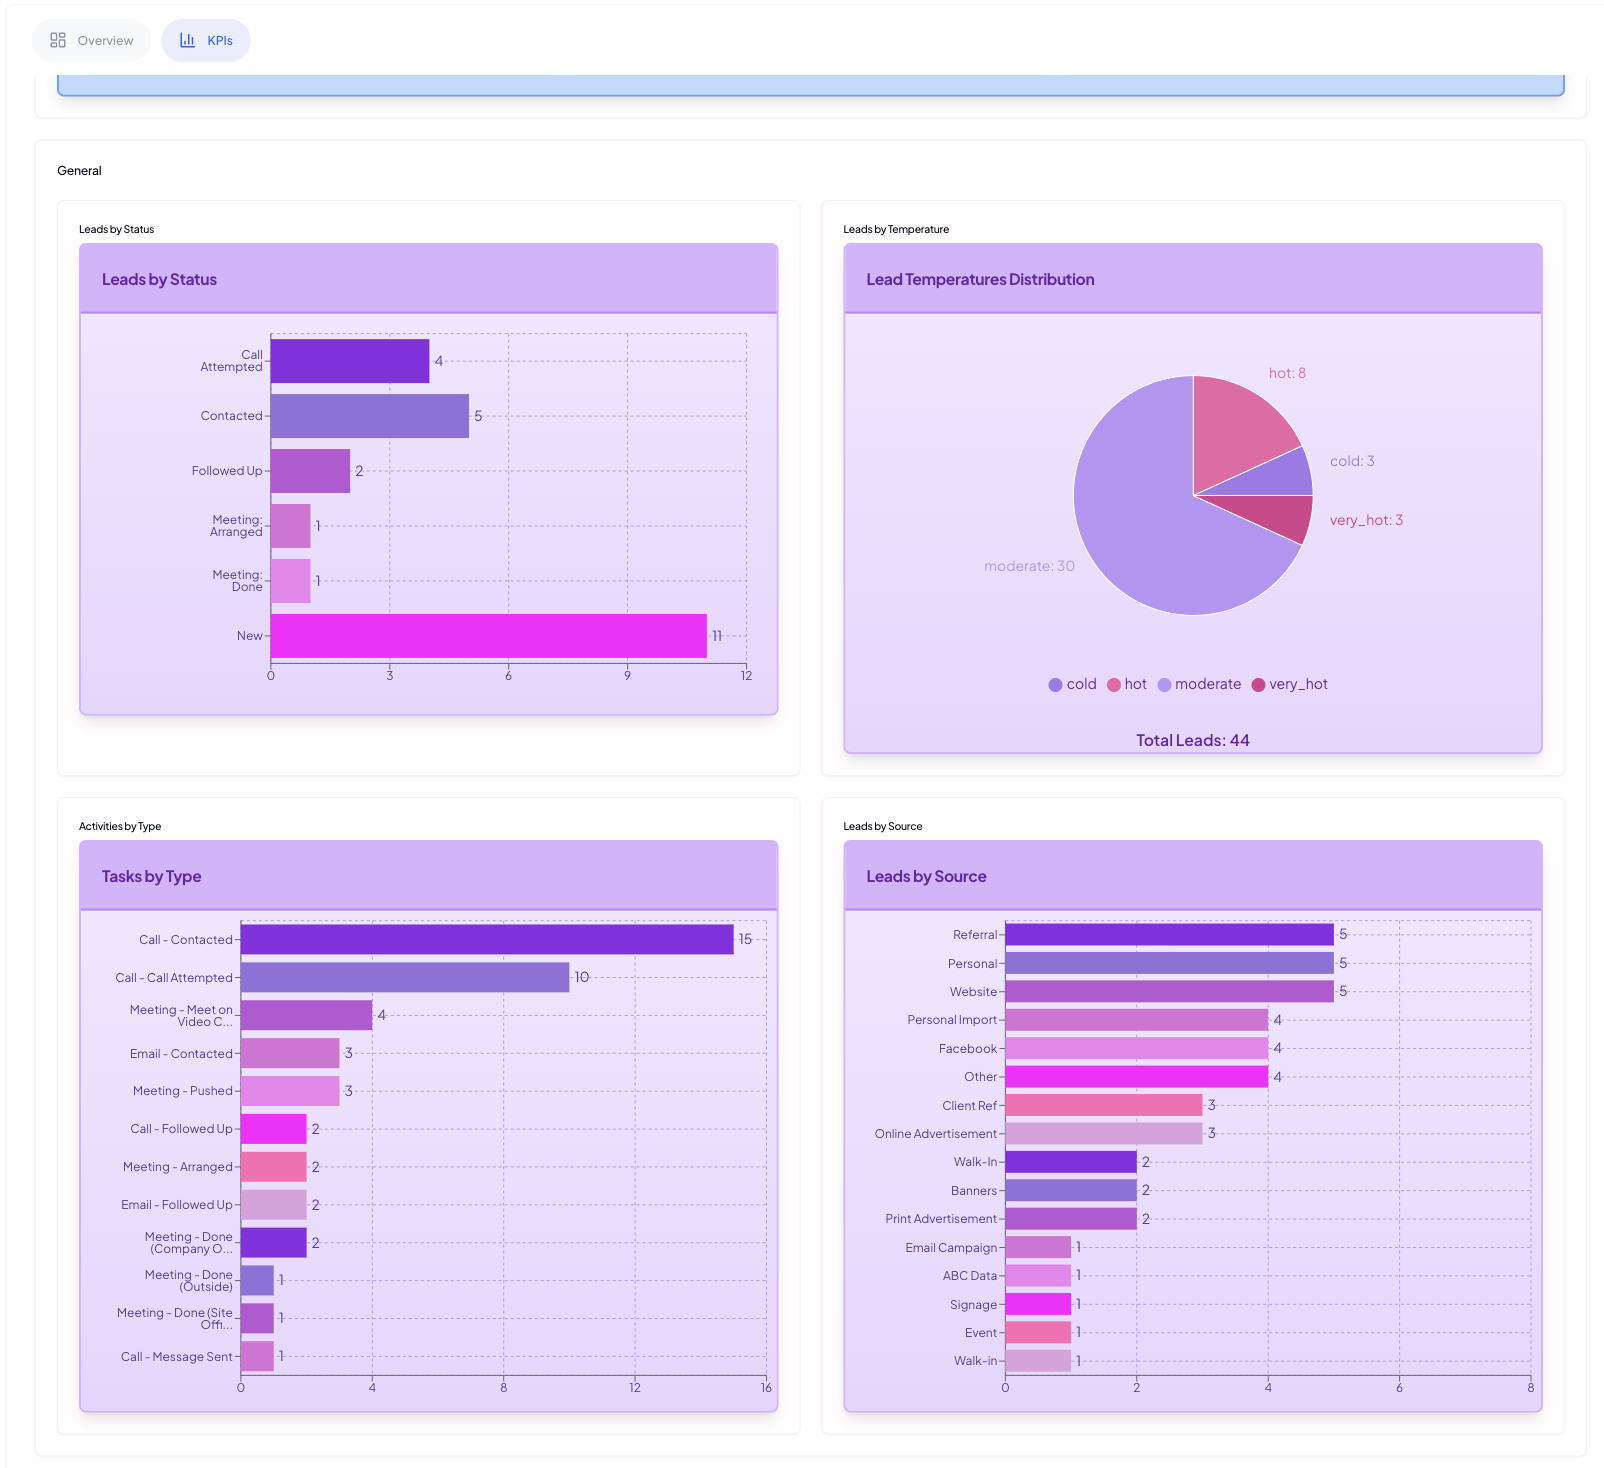This screenshot has height=1468, width=1604.
Task: Click the Lead Temperatures Distribution header
Action: coord(980,279)
